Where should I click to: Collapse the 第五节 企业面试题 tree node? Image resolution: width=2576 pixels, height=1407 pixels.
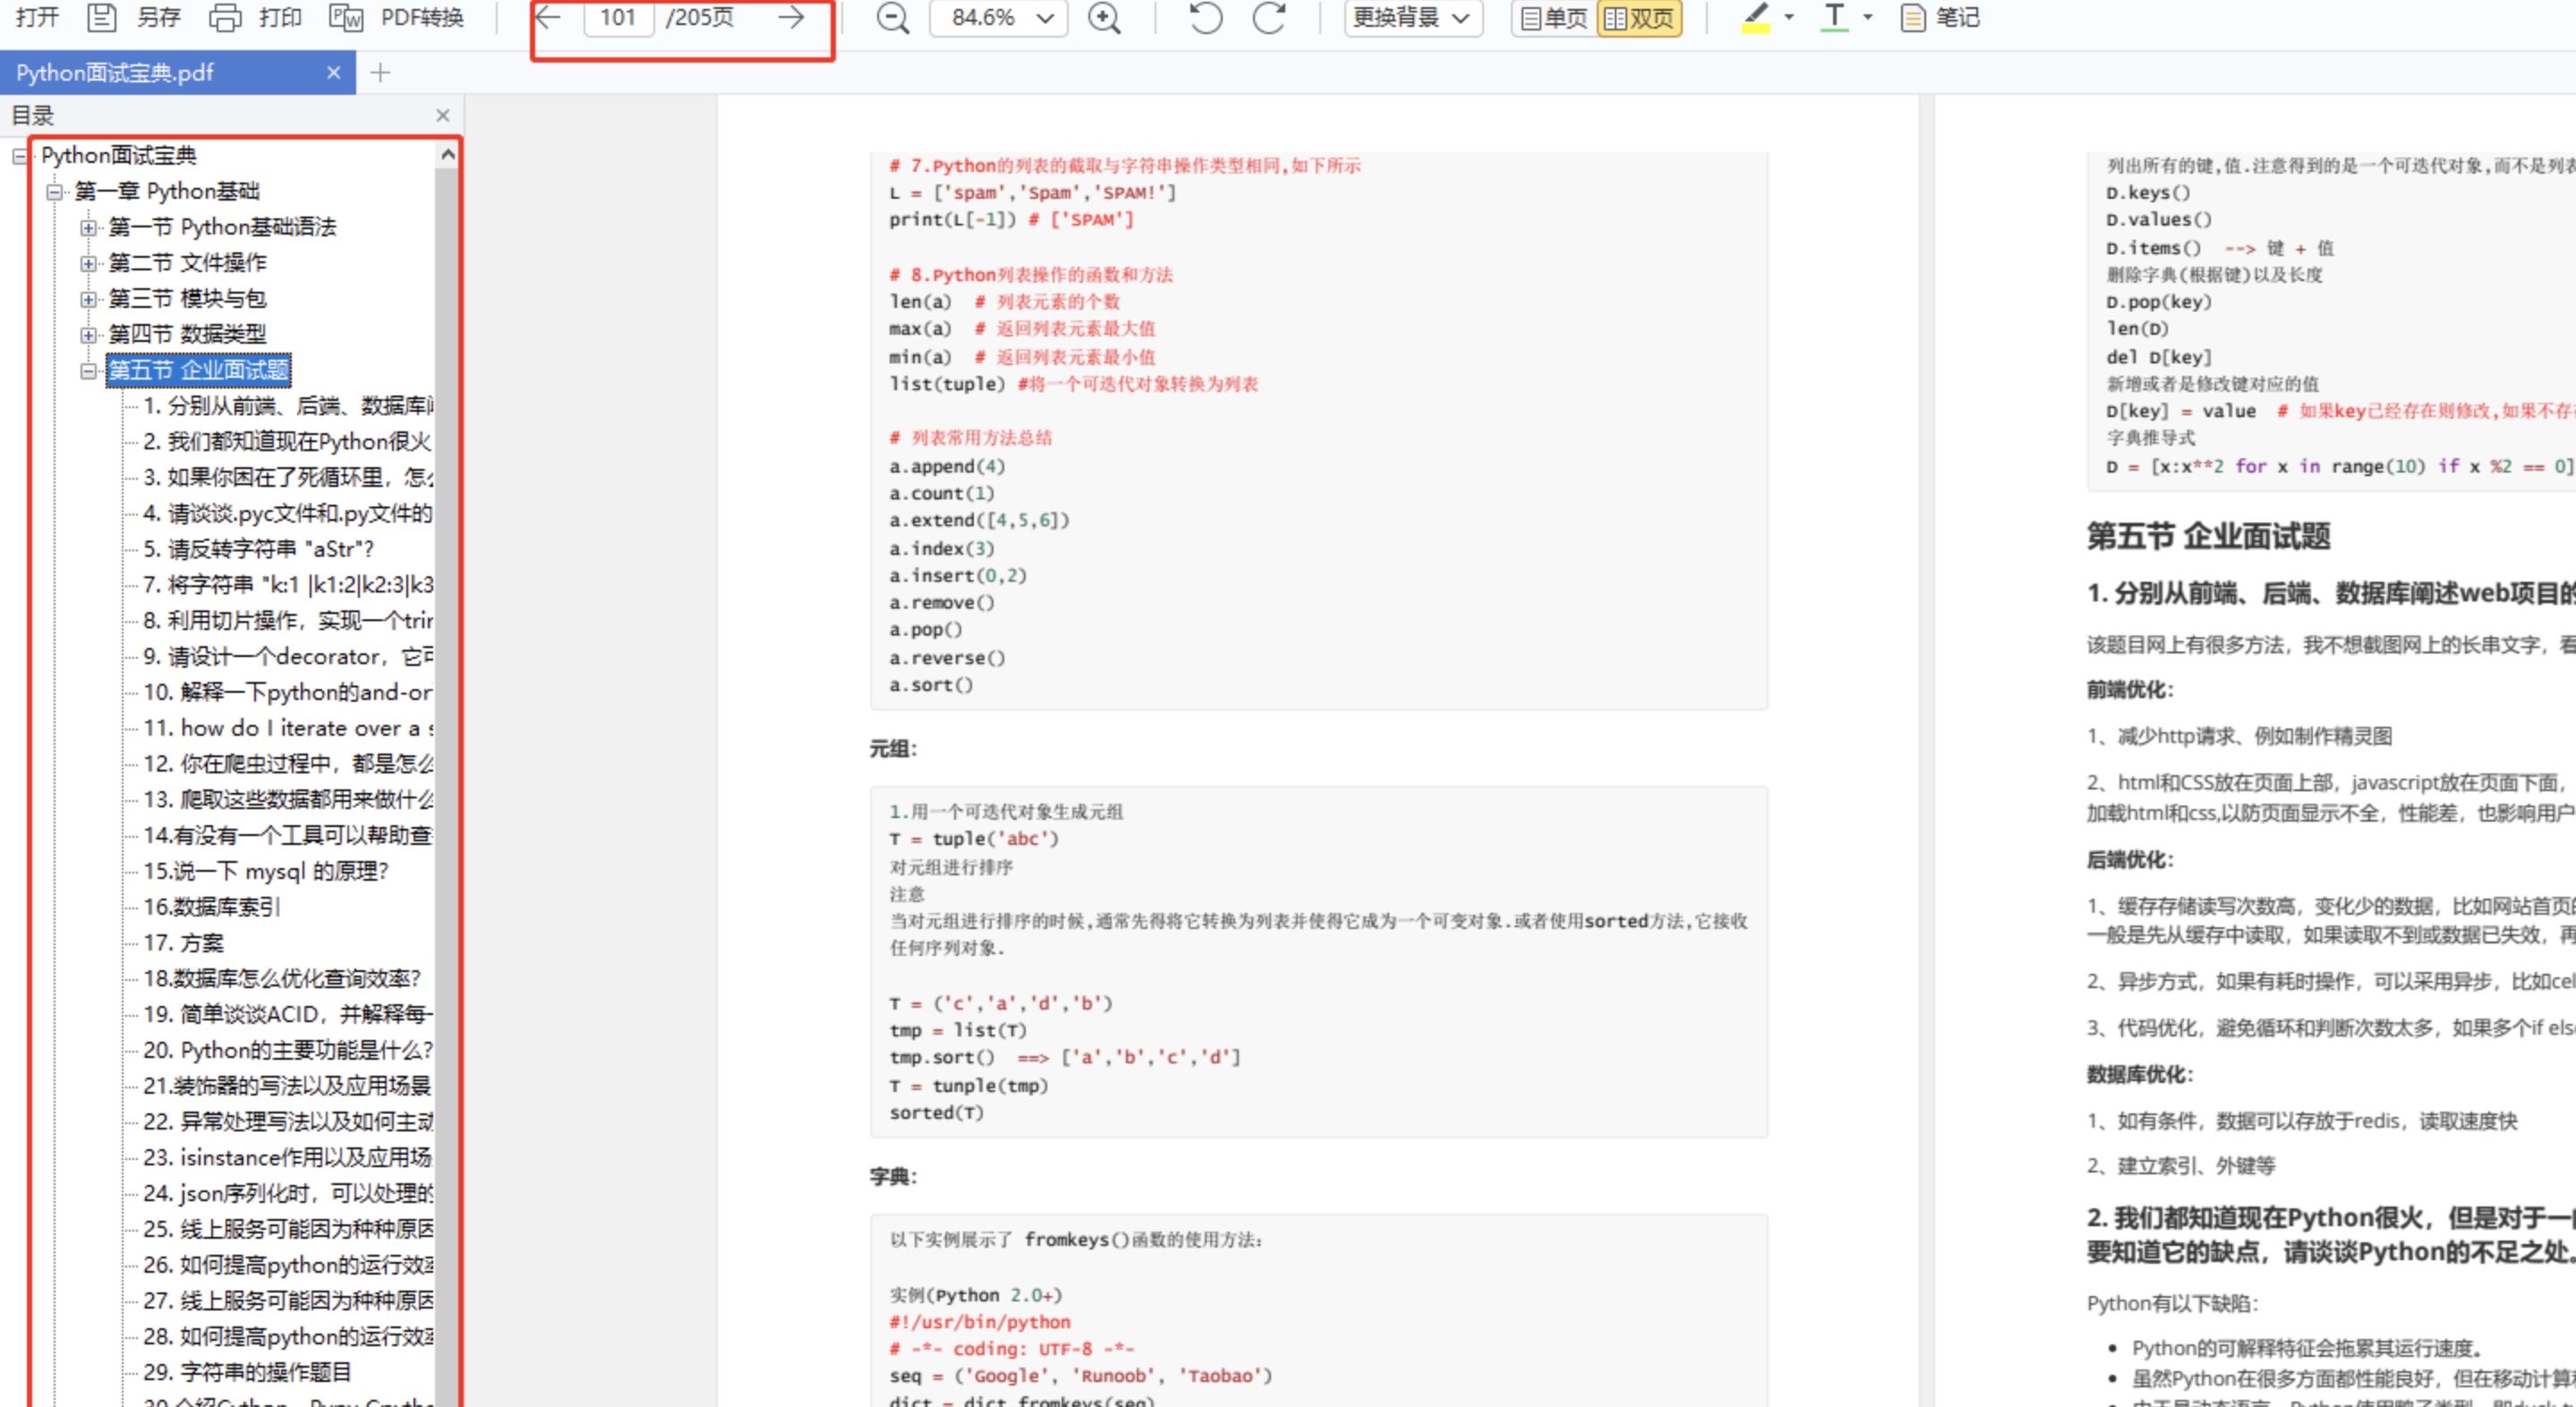(89, 371)
